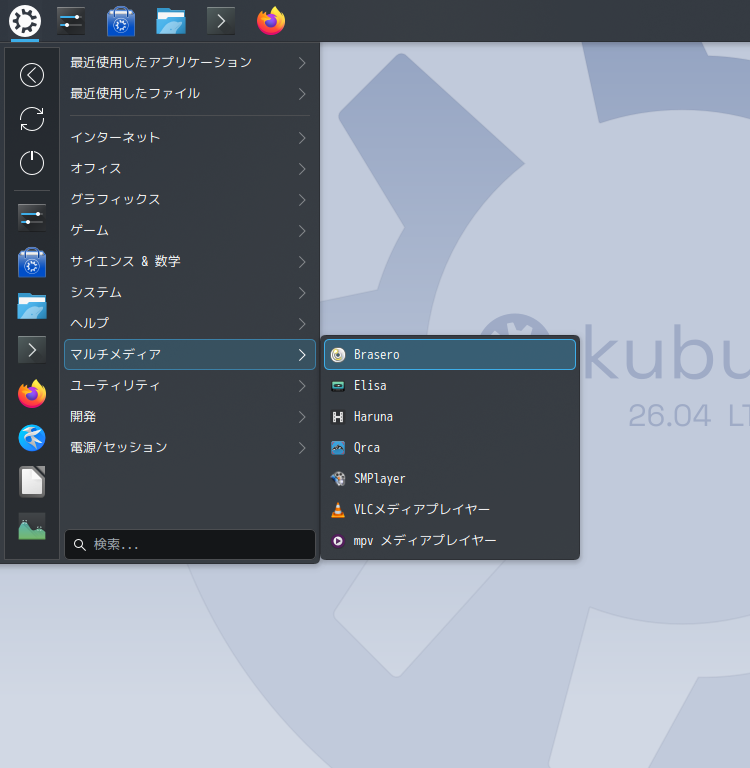
Task: Click the オフィス category text
Action: point(96,168)
